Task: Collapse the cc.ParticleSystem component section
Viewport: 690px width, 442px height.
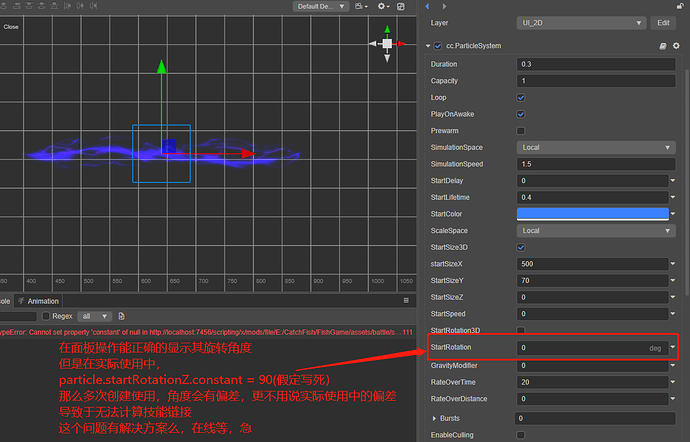Action: 428,46
